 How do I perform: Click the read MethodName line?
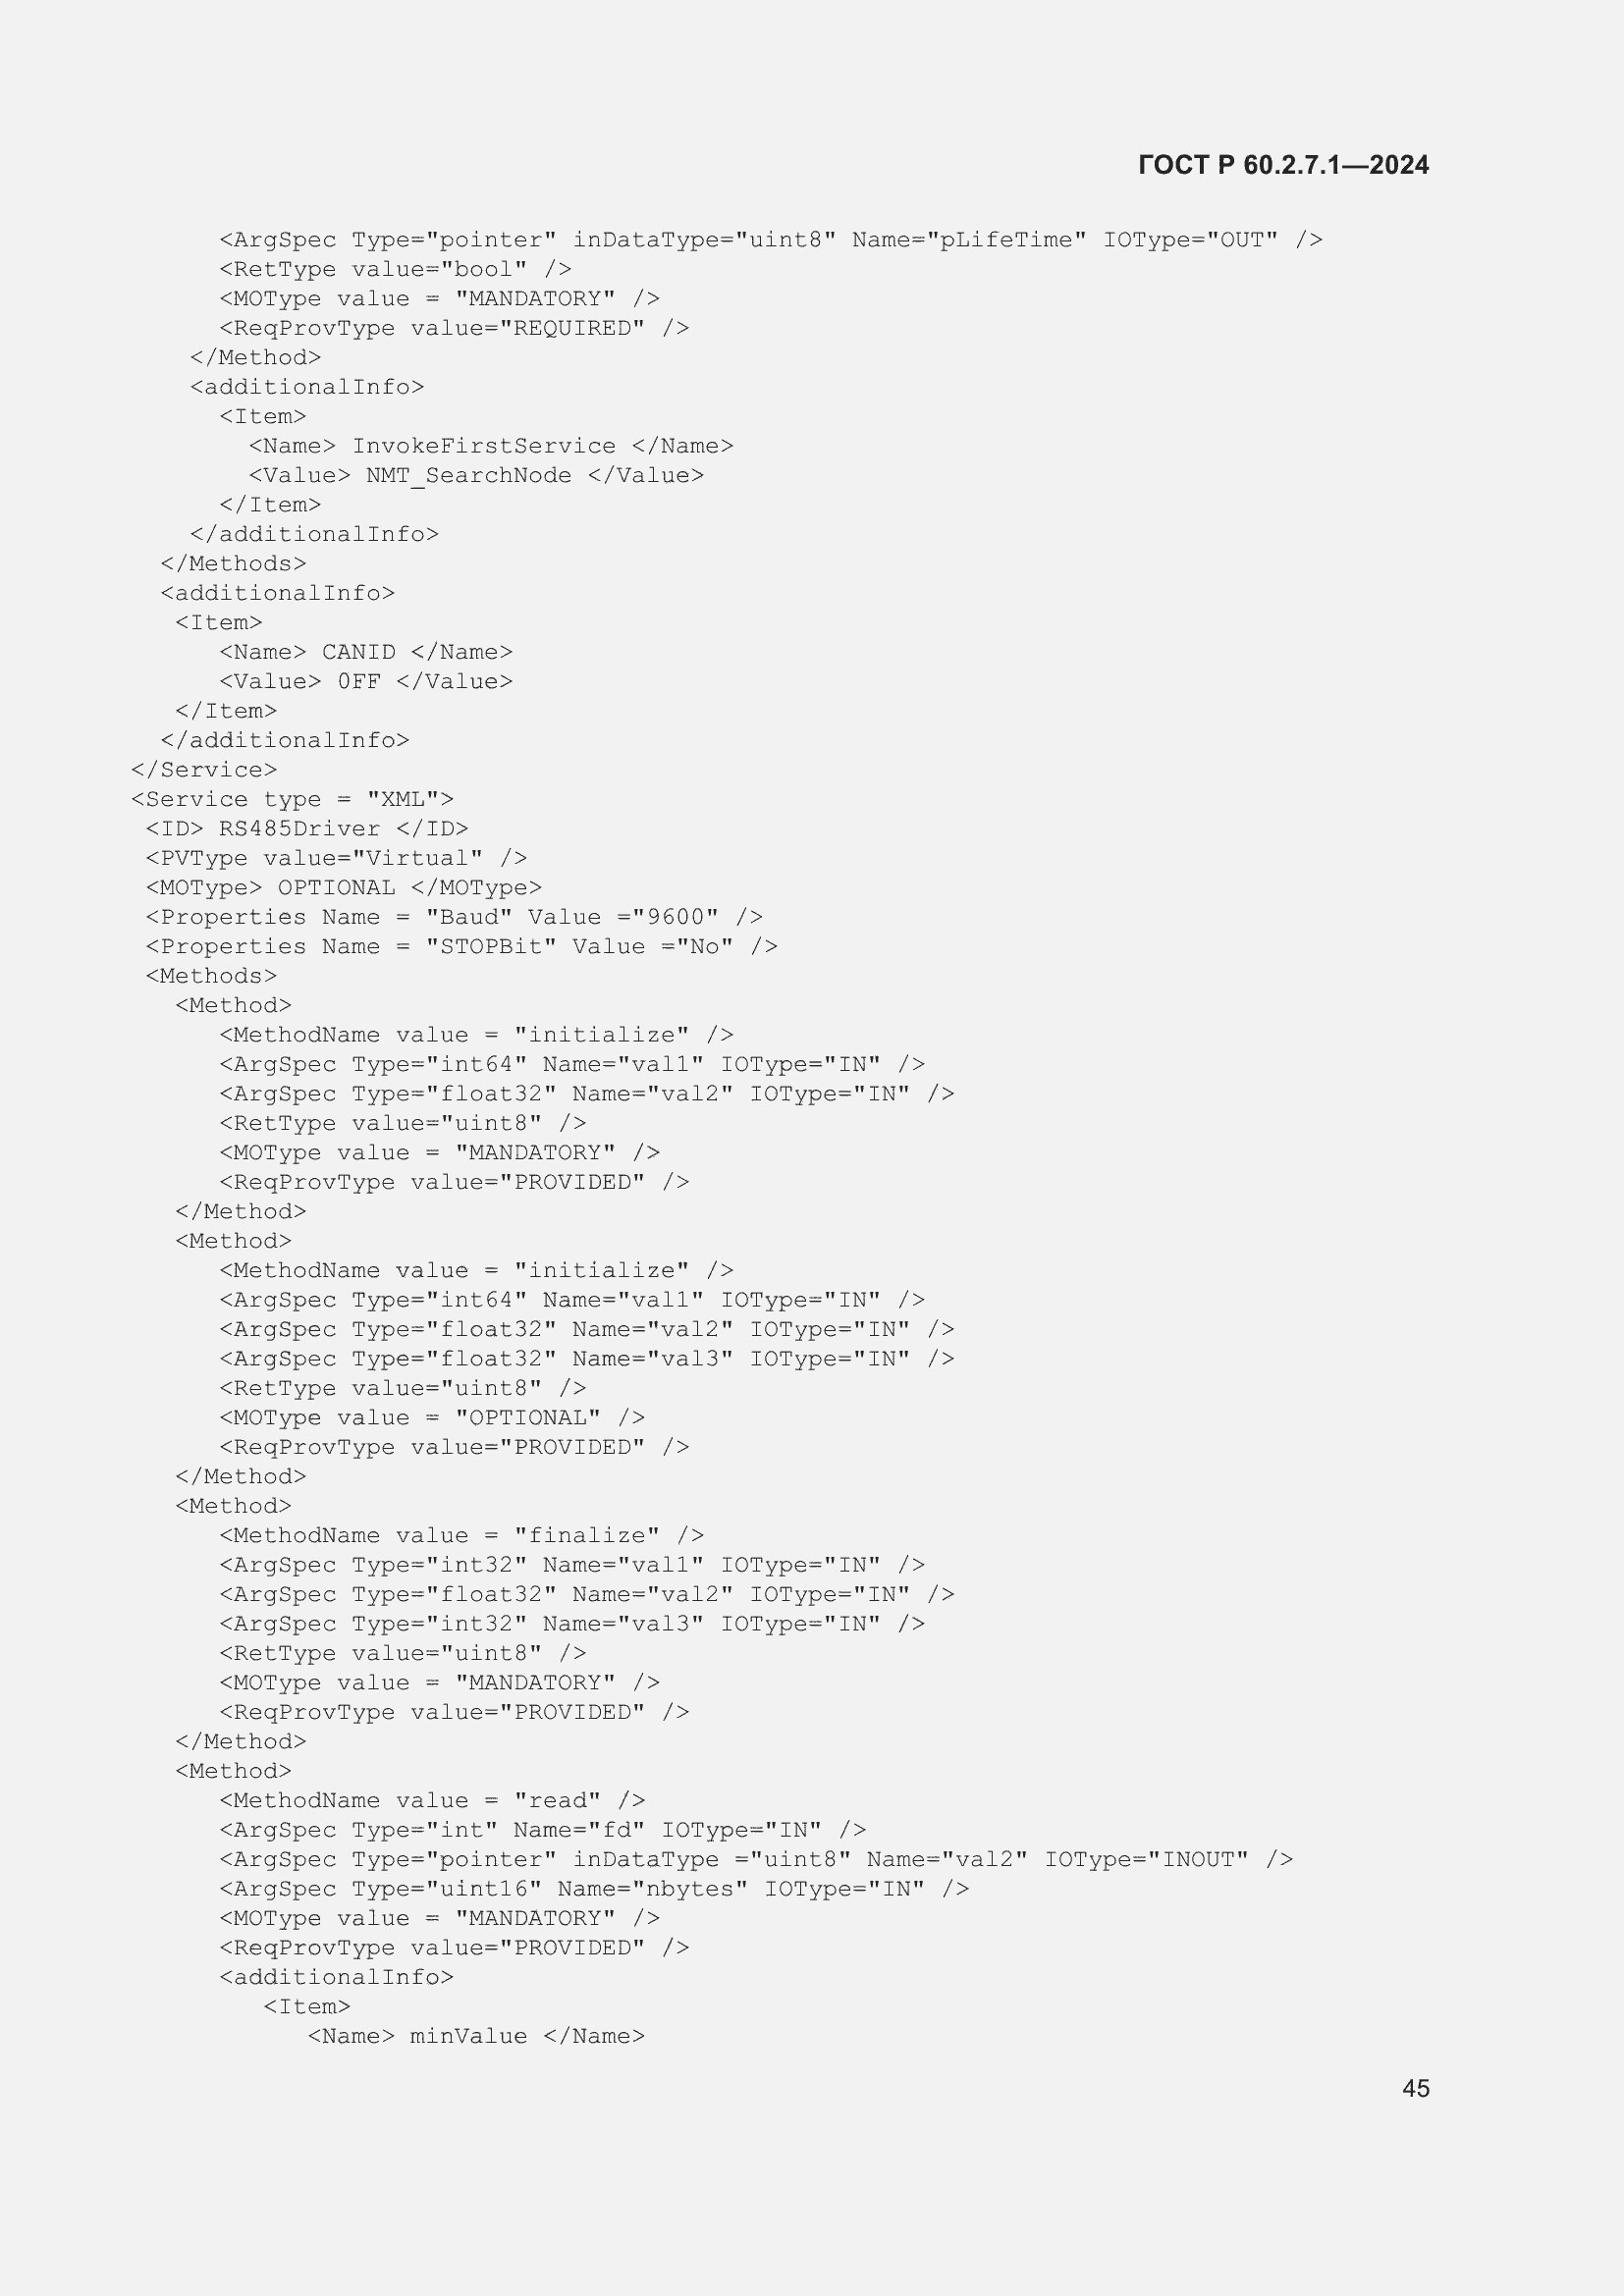[432, 1800]
